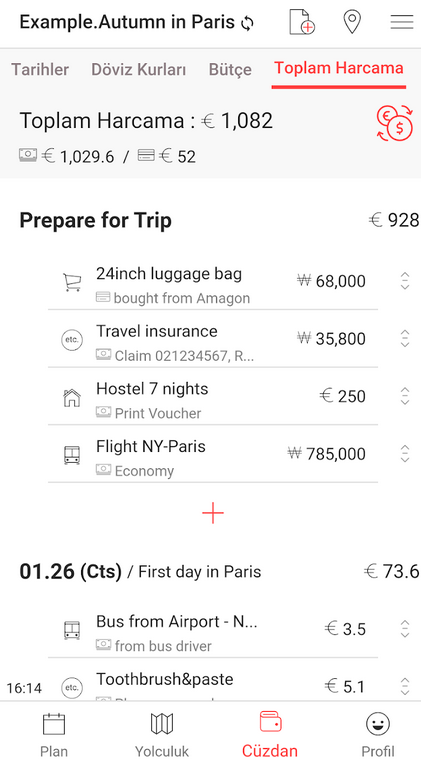Tap reorder arrows for Hostel 7 nights

point(404,396)
